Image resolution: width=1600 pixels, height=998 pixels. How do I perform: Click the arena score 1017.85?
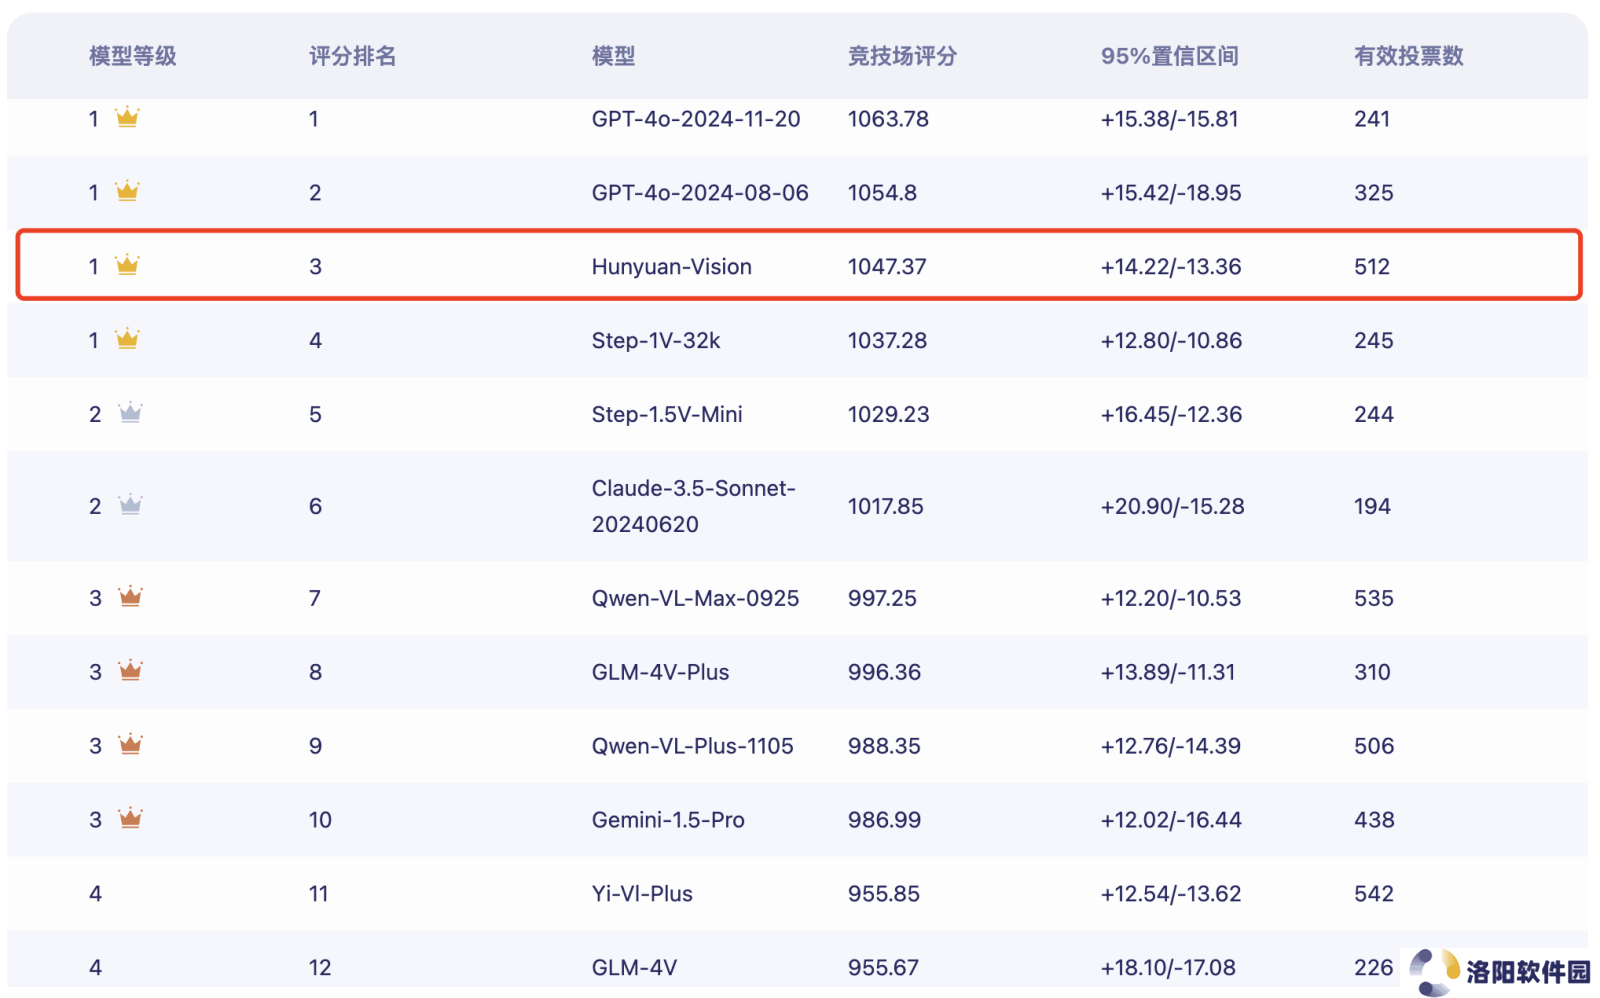885,507
